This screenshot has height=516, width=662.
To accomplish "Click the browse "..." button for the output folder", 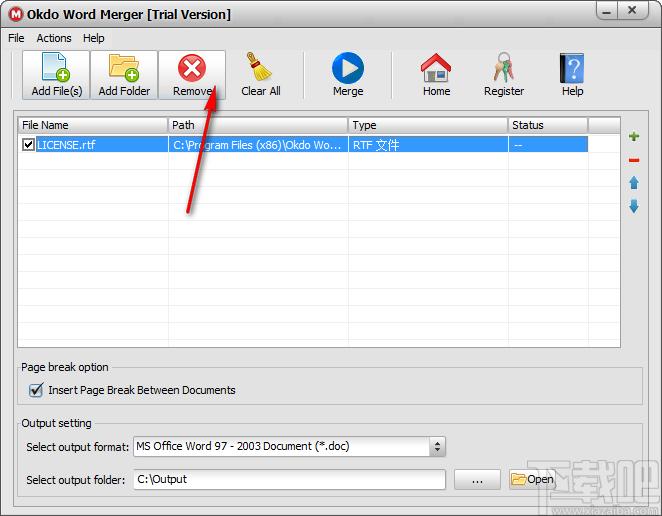I will 477,479.
